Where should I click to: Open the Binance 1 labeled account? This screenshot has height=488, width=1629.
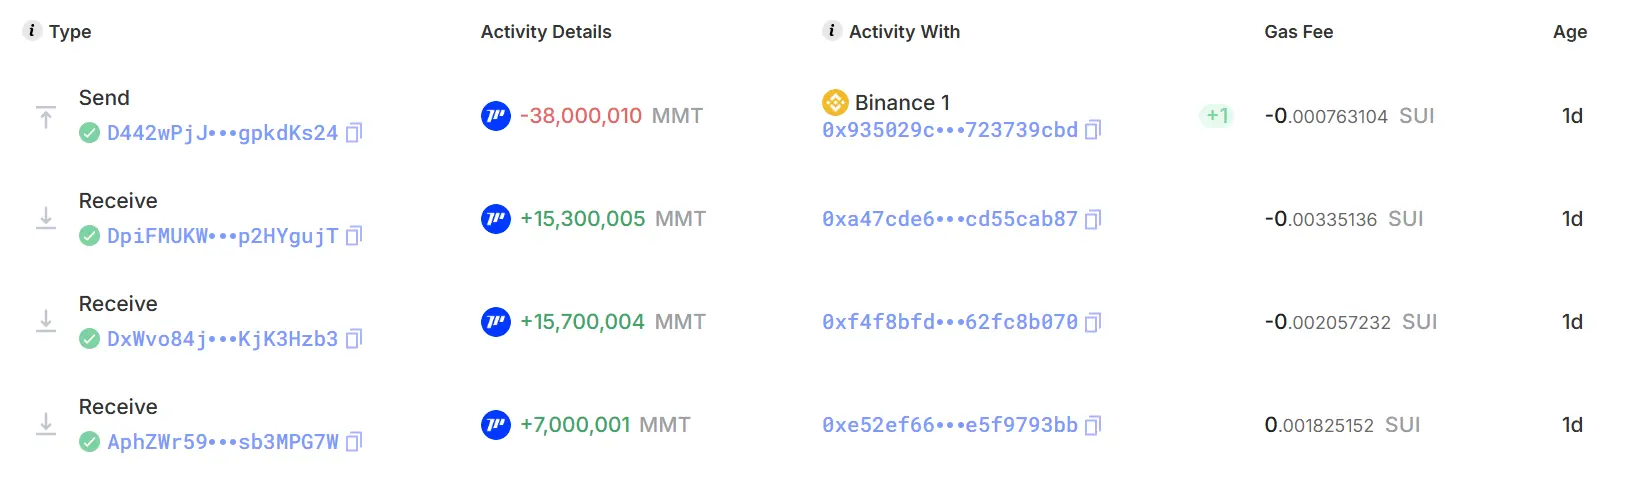point(902,102)
